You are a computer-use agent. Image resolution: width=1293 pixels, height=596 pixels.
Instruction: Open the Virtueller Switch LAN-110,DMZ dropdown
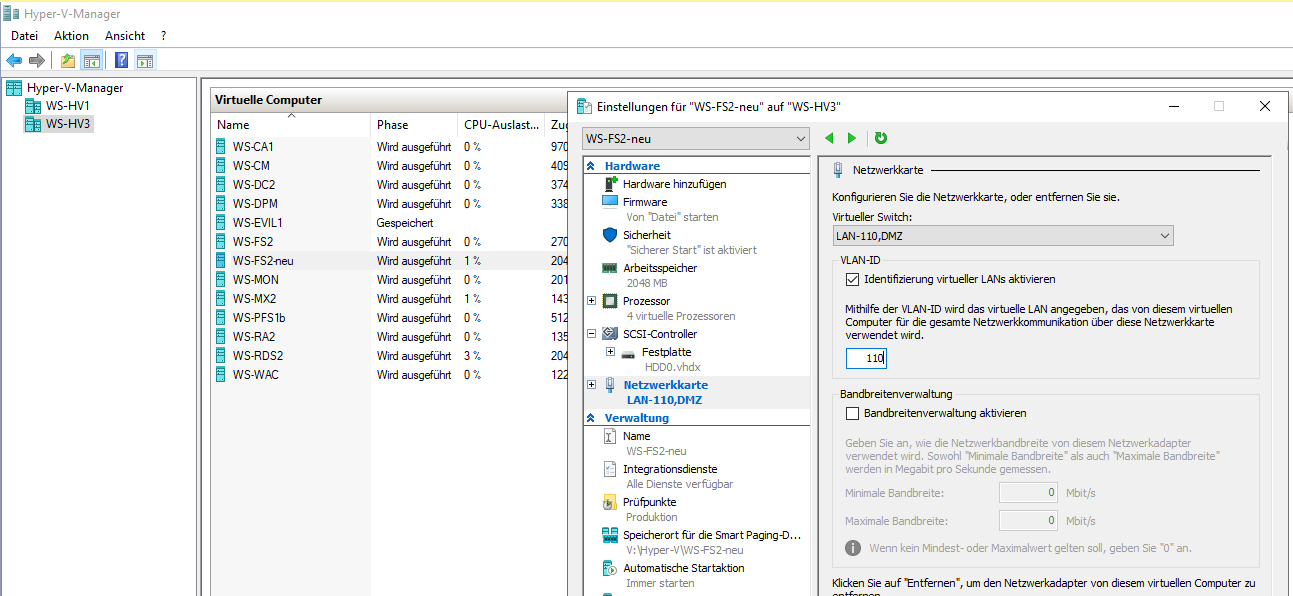tap(1003, 236)
